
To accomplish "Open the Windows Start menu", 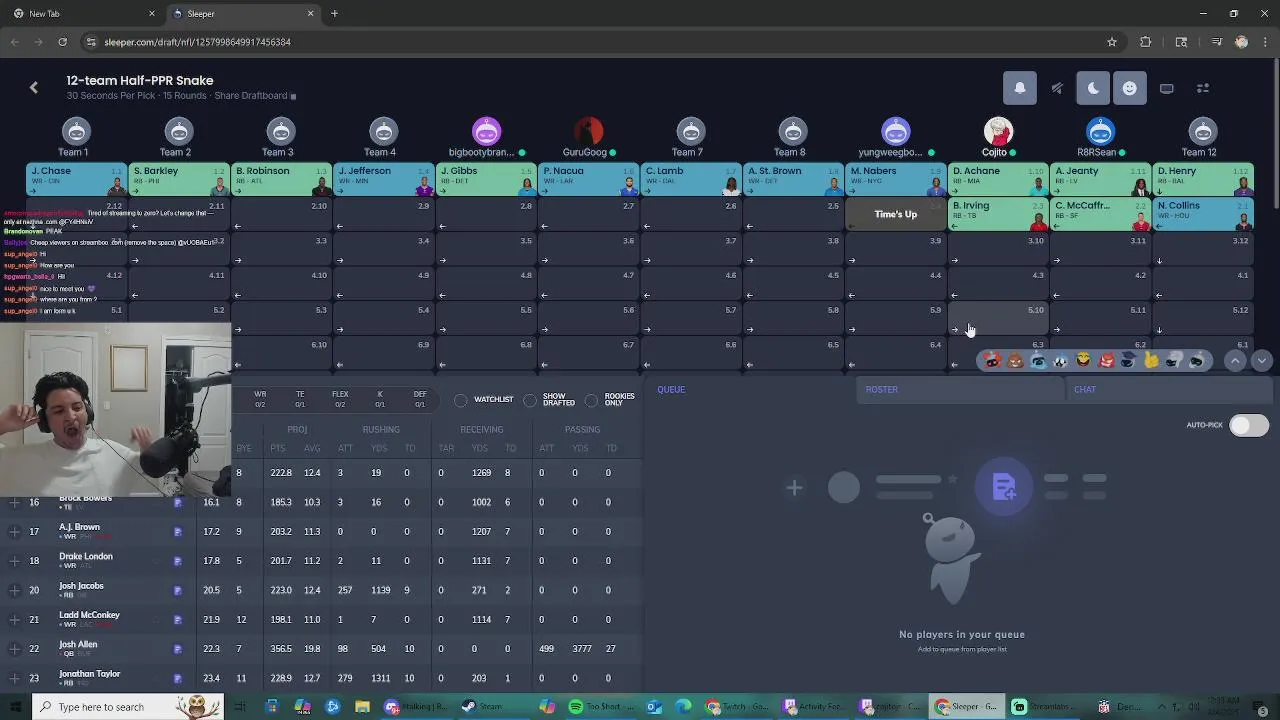I will [x=15, y=707].
